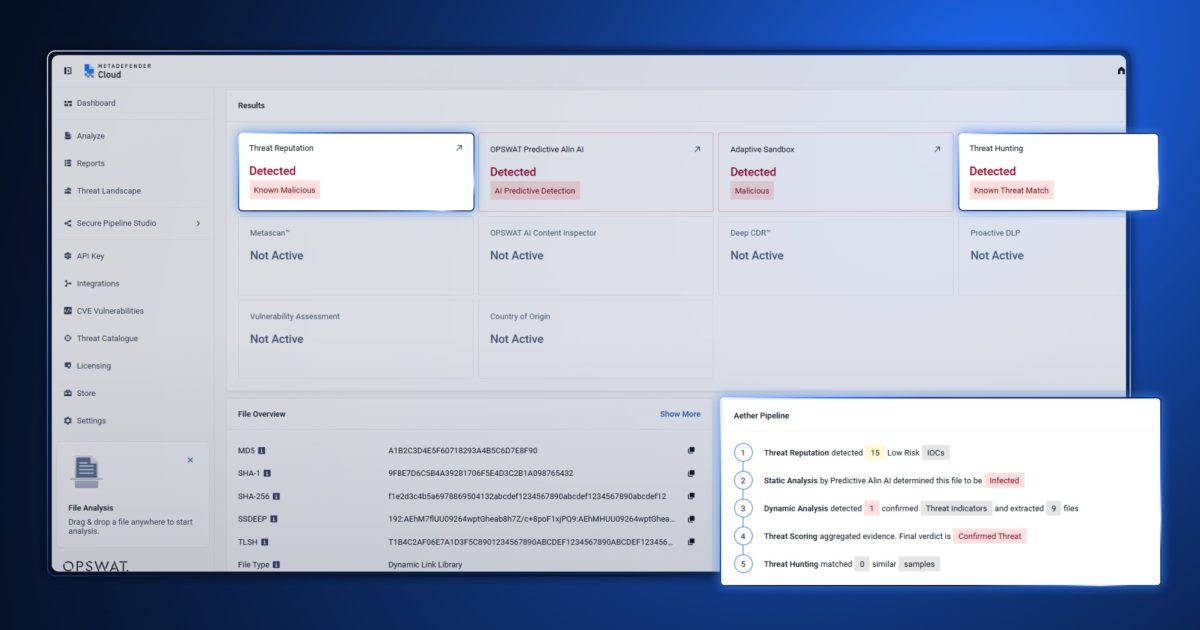Select the Proactive DLP card
Image resolution: width=1200 pixels, height=630 pixels.
[1042, 255]
